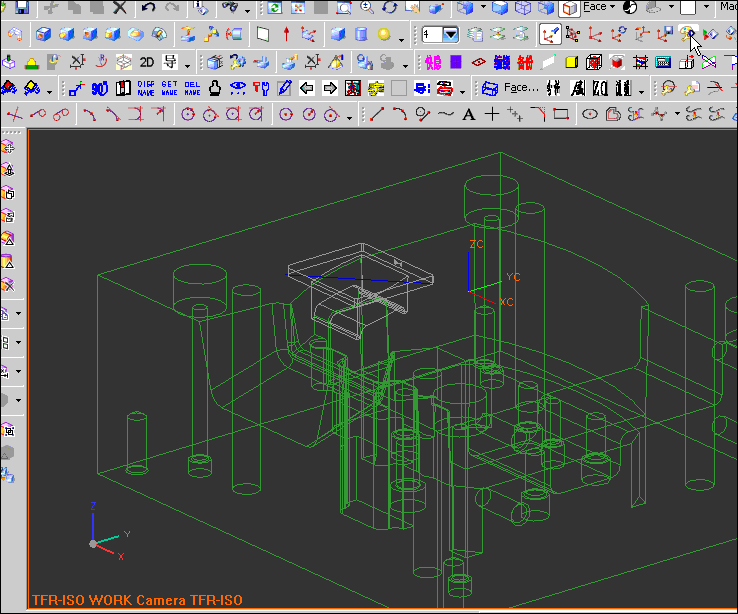Click the Face... toolbar button

tap(511, 88)
